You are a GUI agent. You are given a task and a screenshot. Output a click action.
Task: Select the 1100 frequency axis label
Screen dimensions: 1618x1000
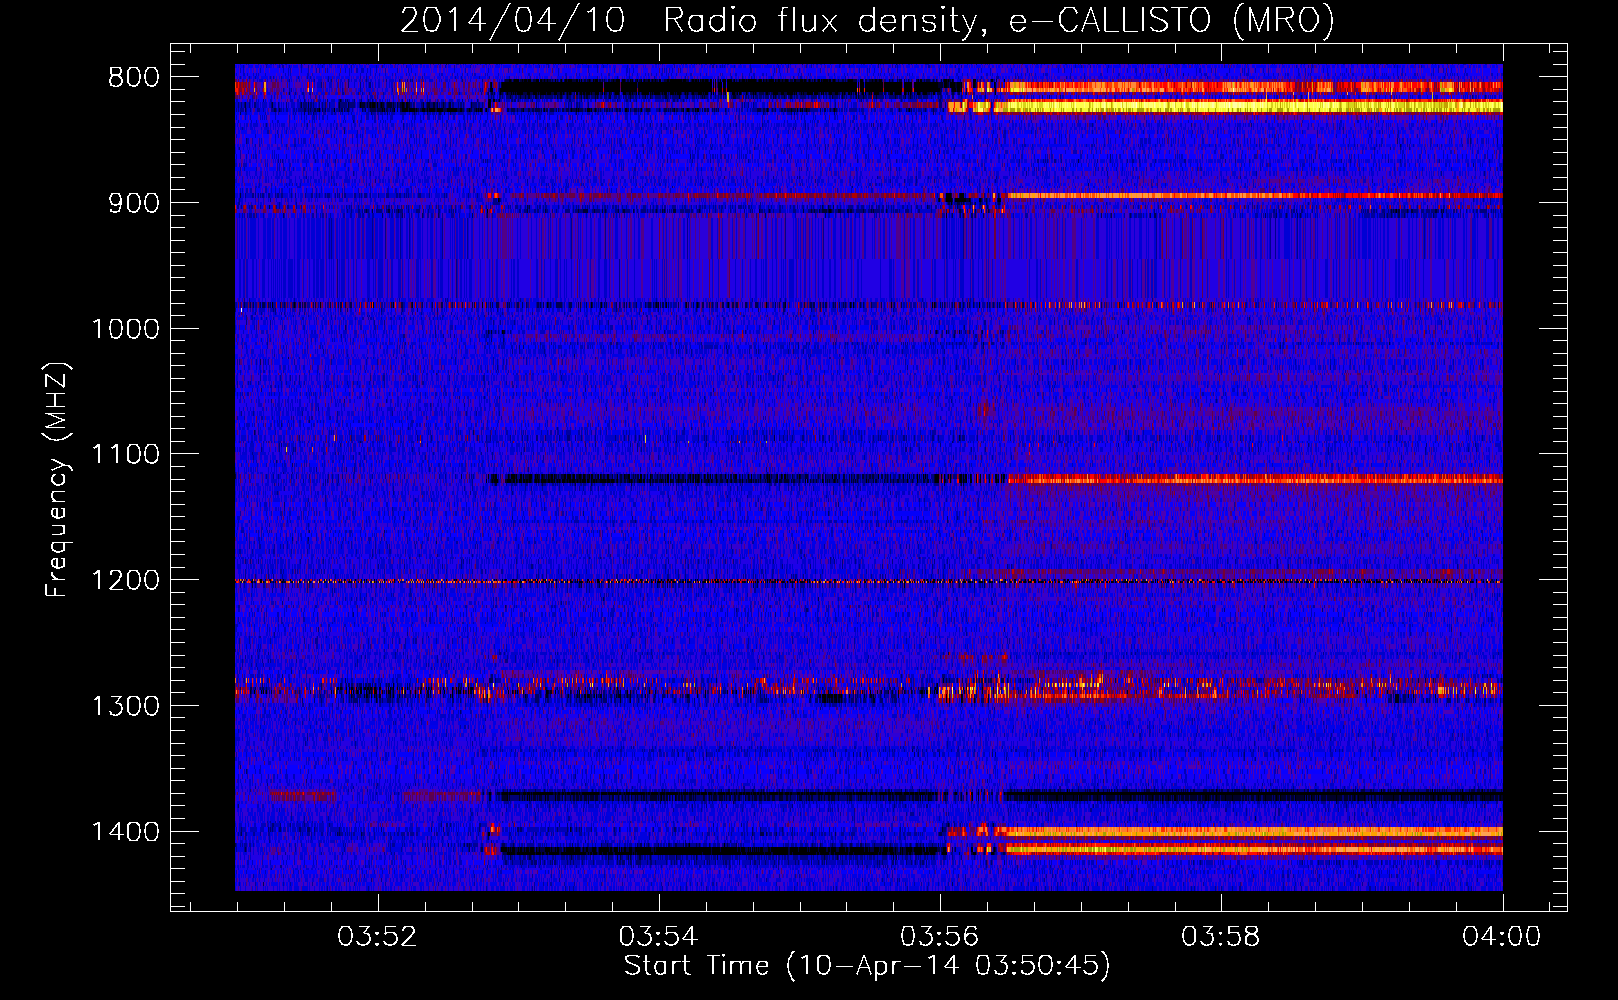click(125, 455)
